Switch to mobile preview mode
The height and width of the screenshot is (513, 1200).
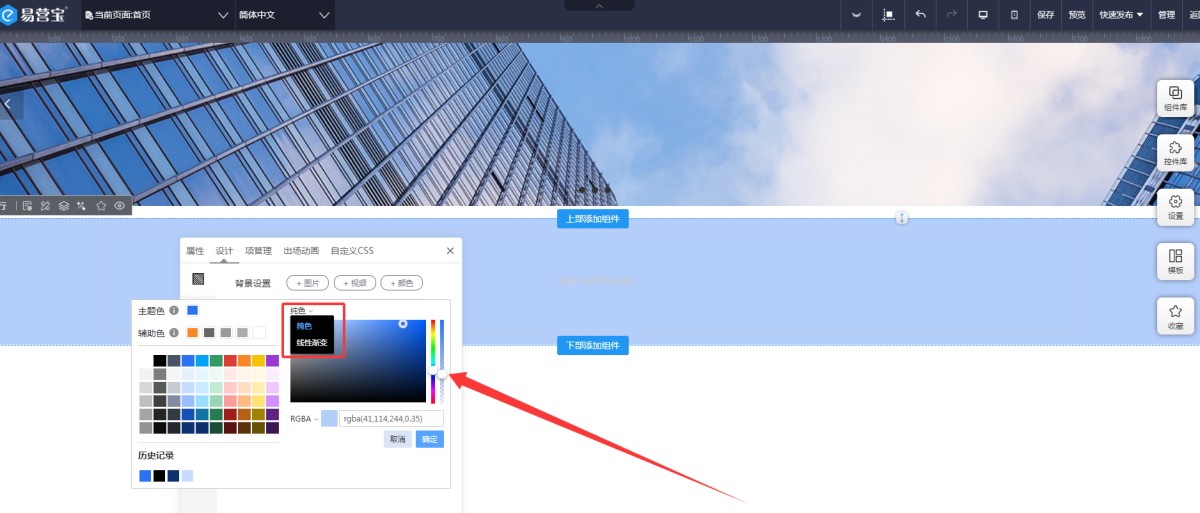1014,15
